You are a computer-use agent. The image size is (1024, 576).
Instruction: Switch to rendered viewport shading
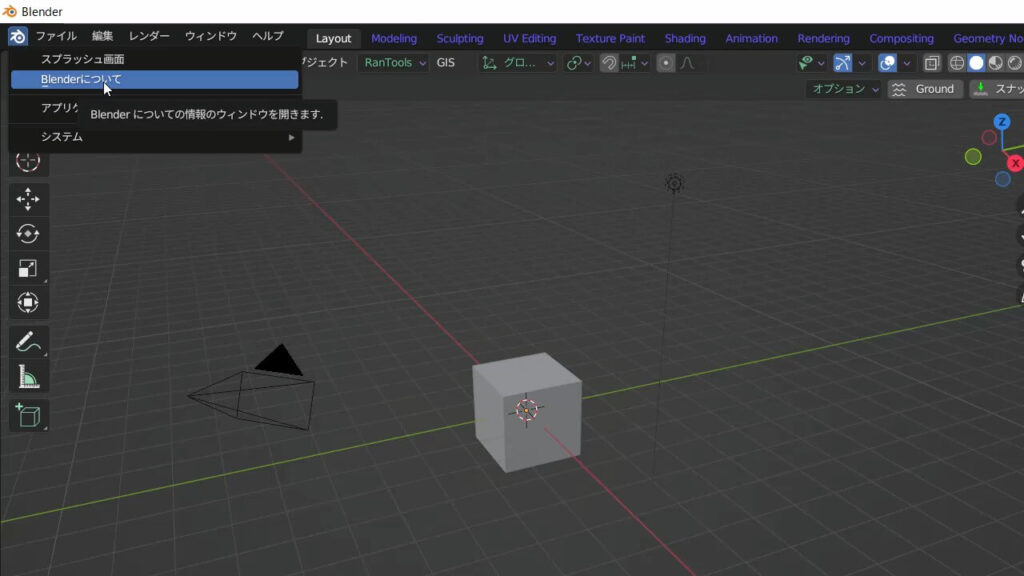[x=1015, y=63]
